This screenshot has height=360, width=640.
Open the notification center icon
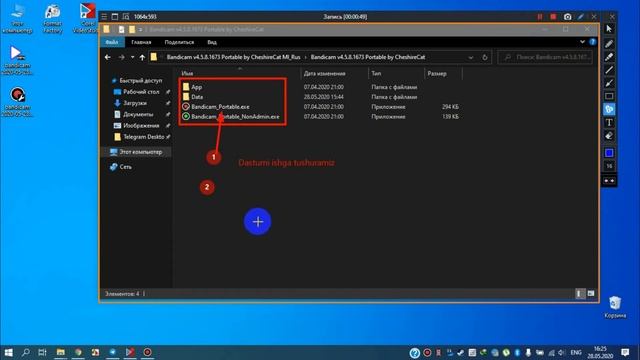[625, 352]
